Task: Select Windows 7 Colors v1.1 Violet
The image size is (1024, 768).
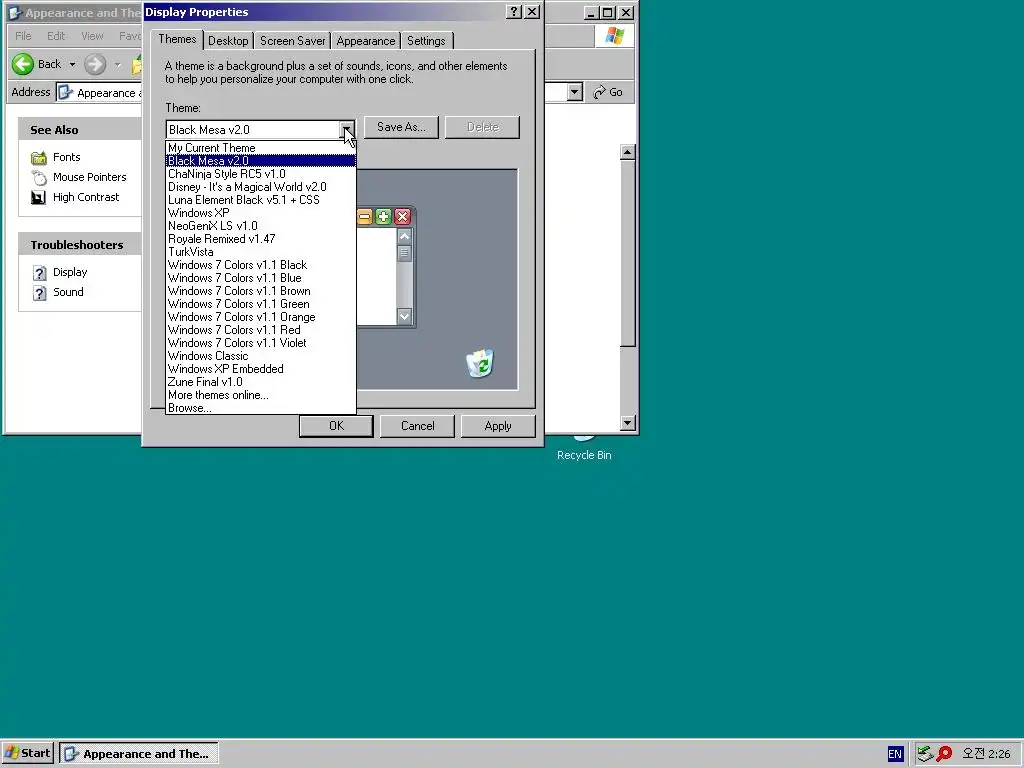Action: pyautogui.click(x=261, y=344)
